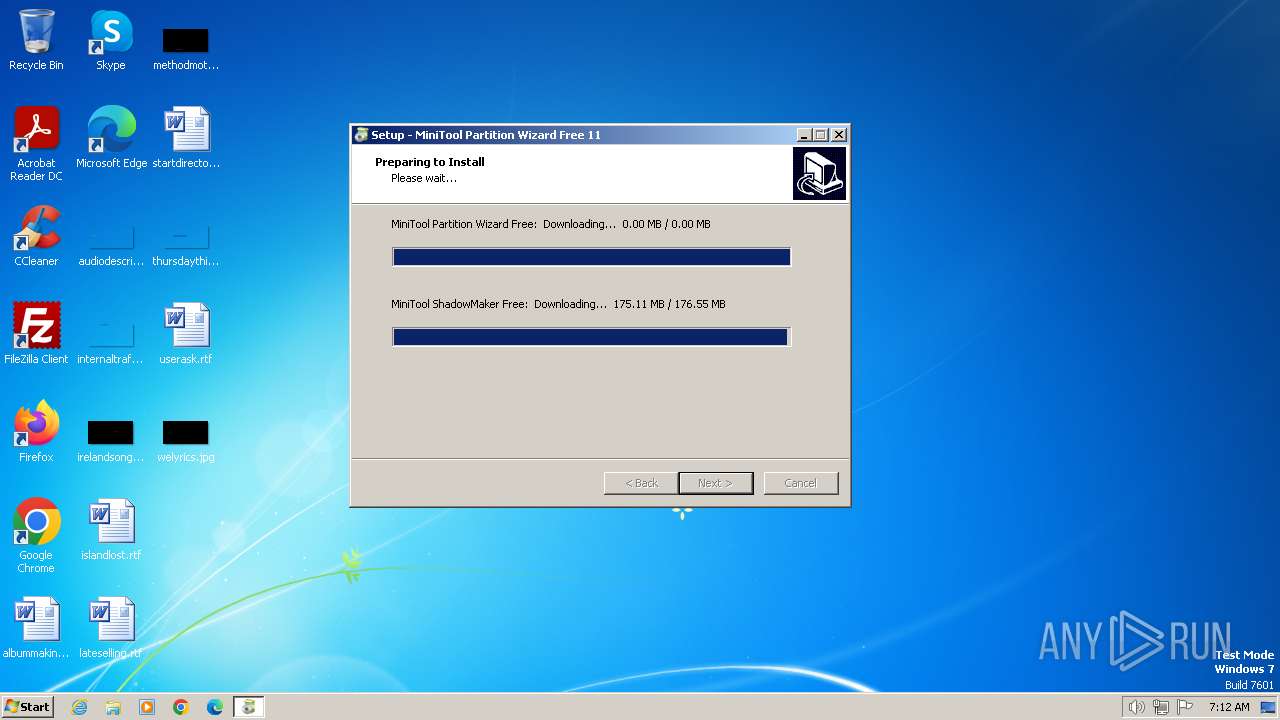Click the '0.00 MB / 0.00 MB' status text
The image size is (1280, 720).
[666, 224]
